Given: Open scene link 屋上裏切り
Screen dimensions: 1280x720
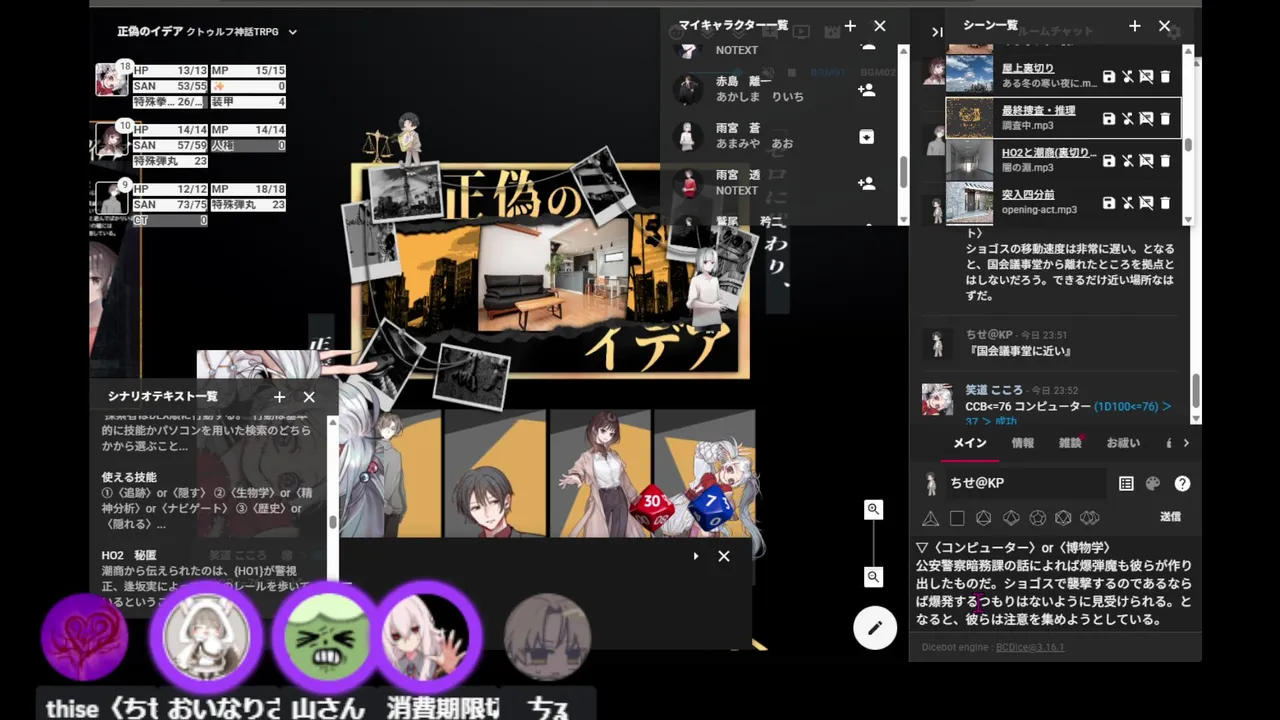Looking at the screenshot, I should pyautogui.click(x=1028, y=68).
